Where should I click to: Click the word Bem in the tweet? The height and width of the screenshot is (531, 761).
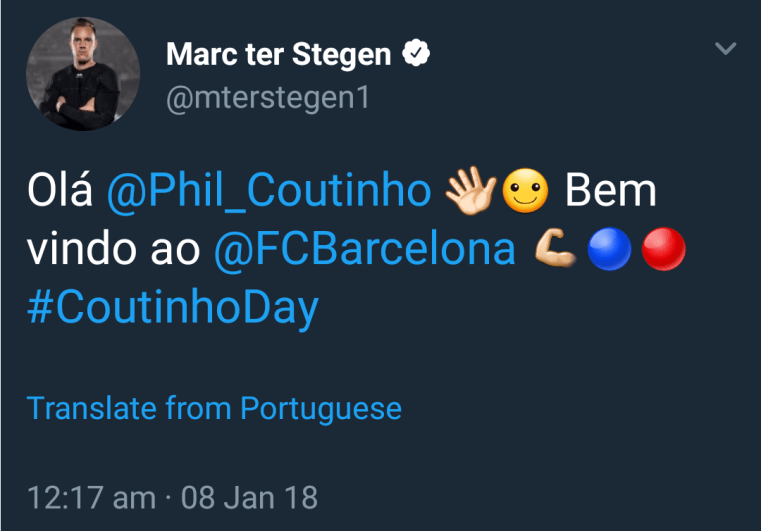(x=611, y=191)
